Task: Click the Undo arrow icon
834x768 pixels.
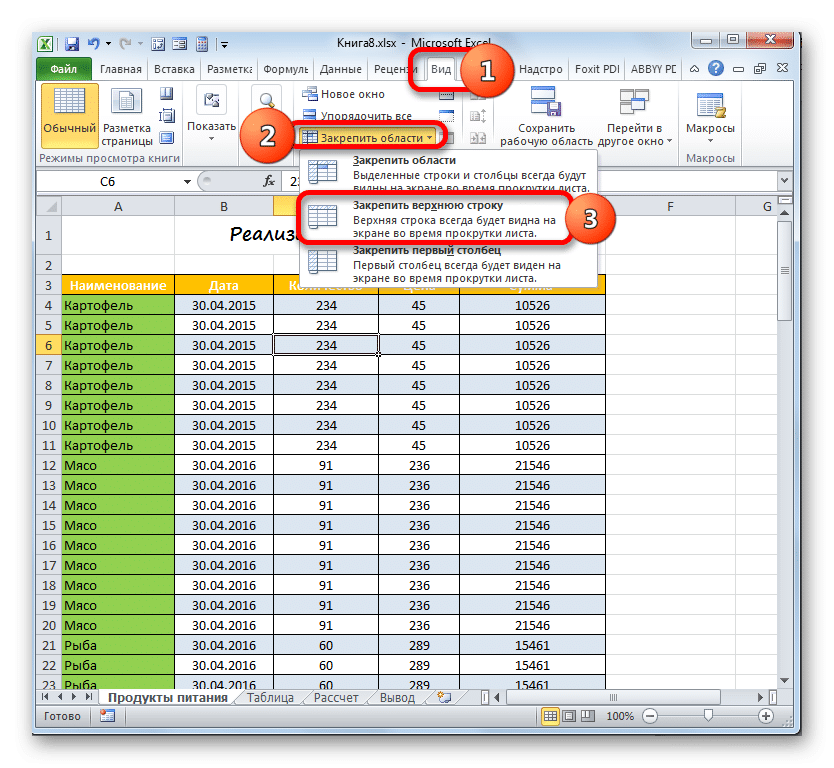Action: click(93, 45)
